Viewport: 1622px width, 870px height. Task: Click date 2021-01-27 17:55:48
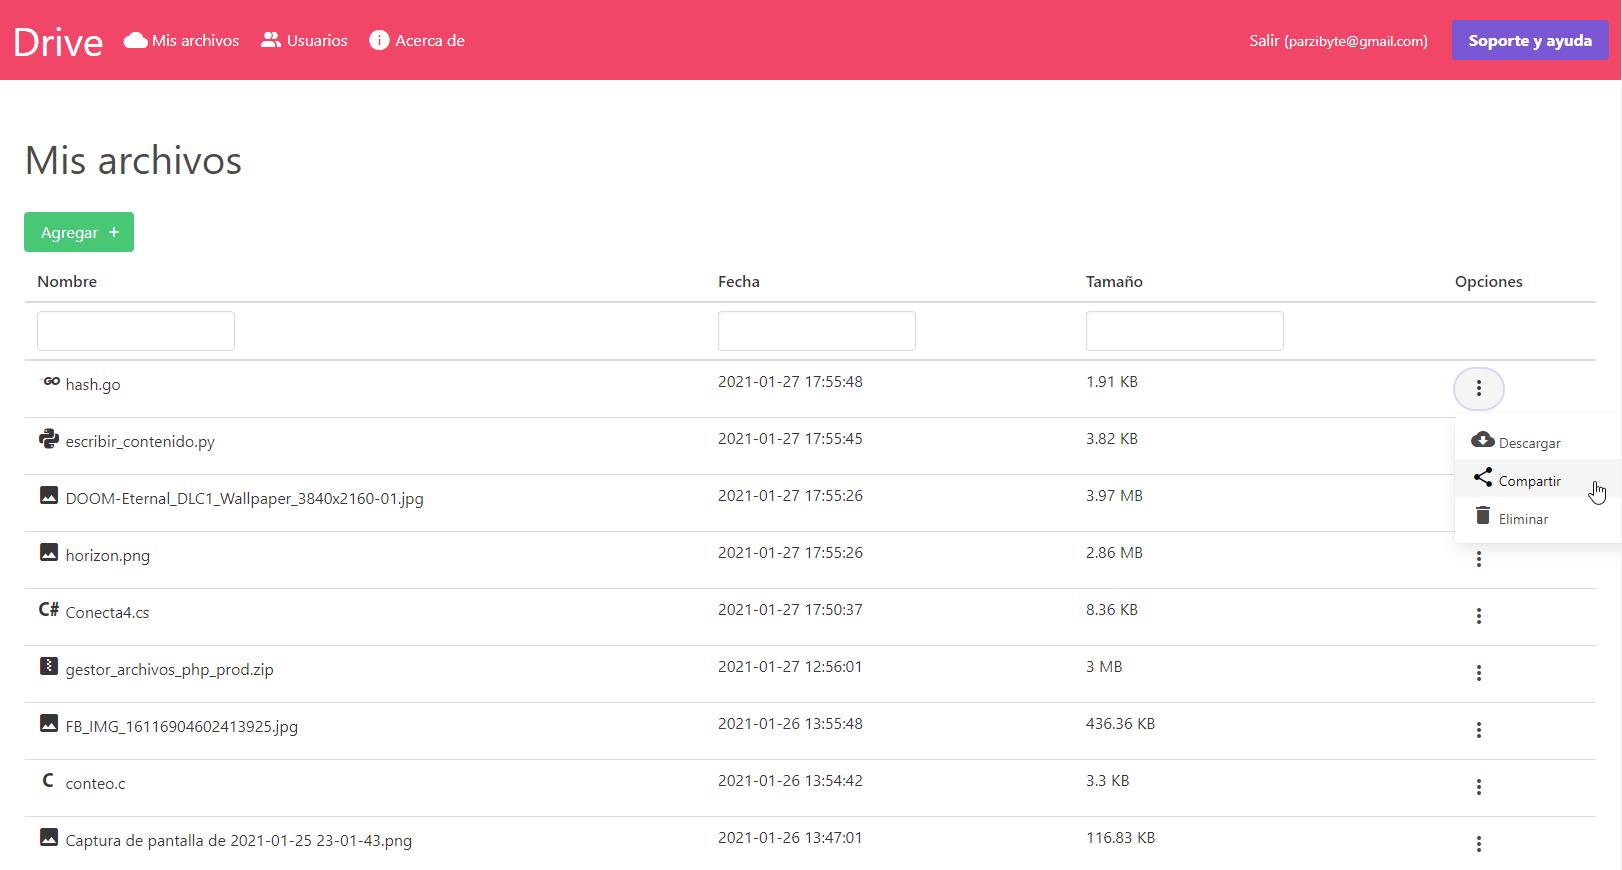[x=790, y=381]
